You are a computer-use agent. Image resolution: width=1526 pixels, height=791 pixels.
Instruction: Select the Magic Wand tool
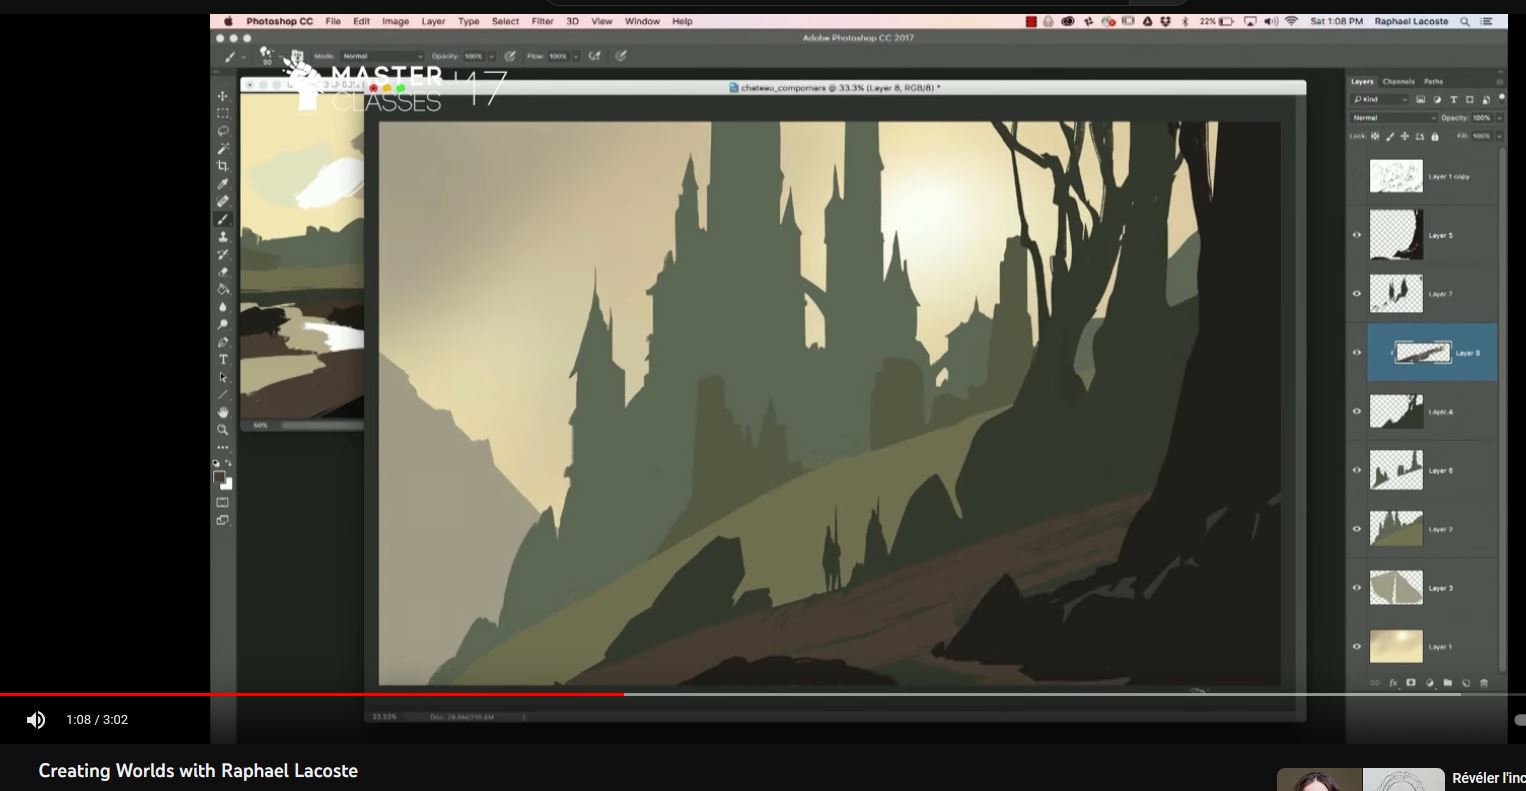tap(223, 148)
